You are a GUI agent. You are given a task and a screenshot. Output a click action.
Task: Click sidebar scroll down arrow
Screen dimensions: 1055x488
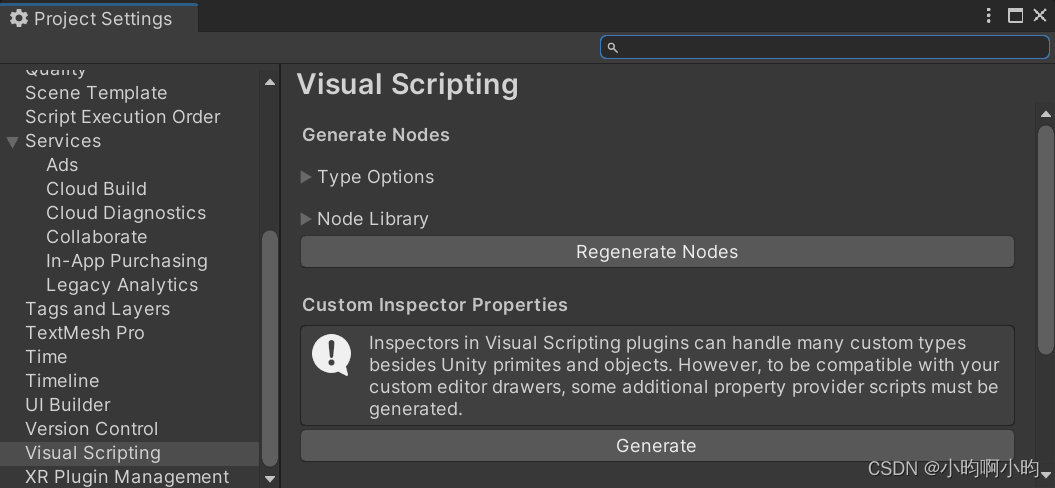pyautogui.click(x=270, y=479)
